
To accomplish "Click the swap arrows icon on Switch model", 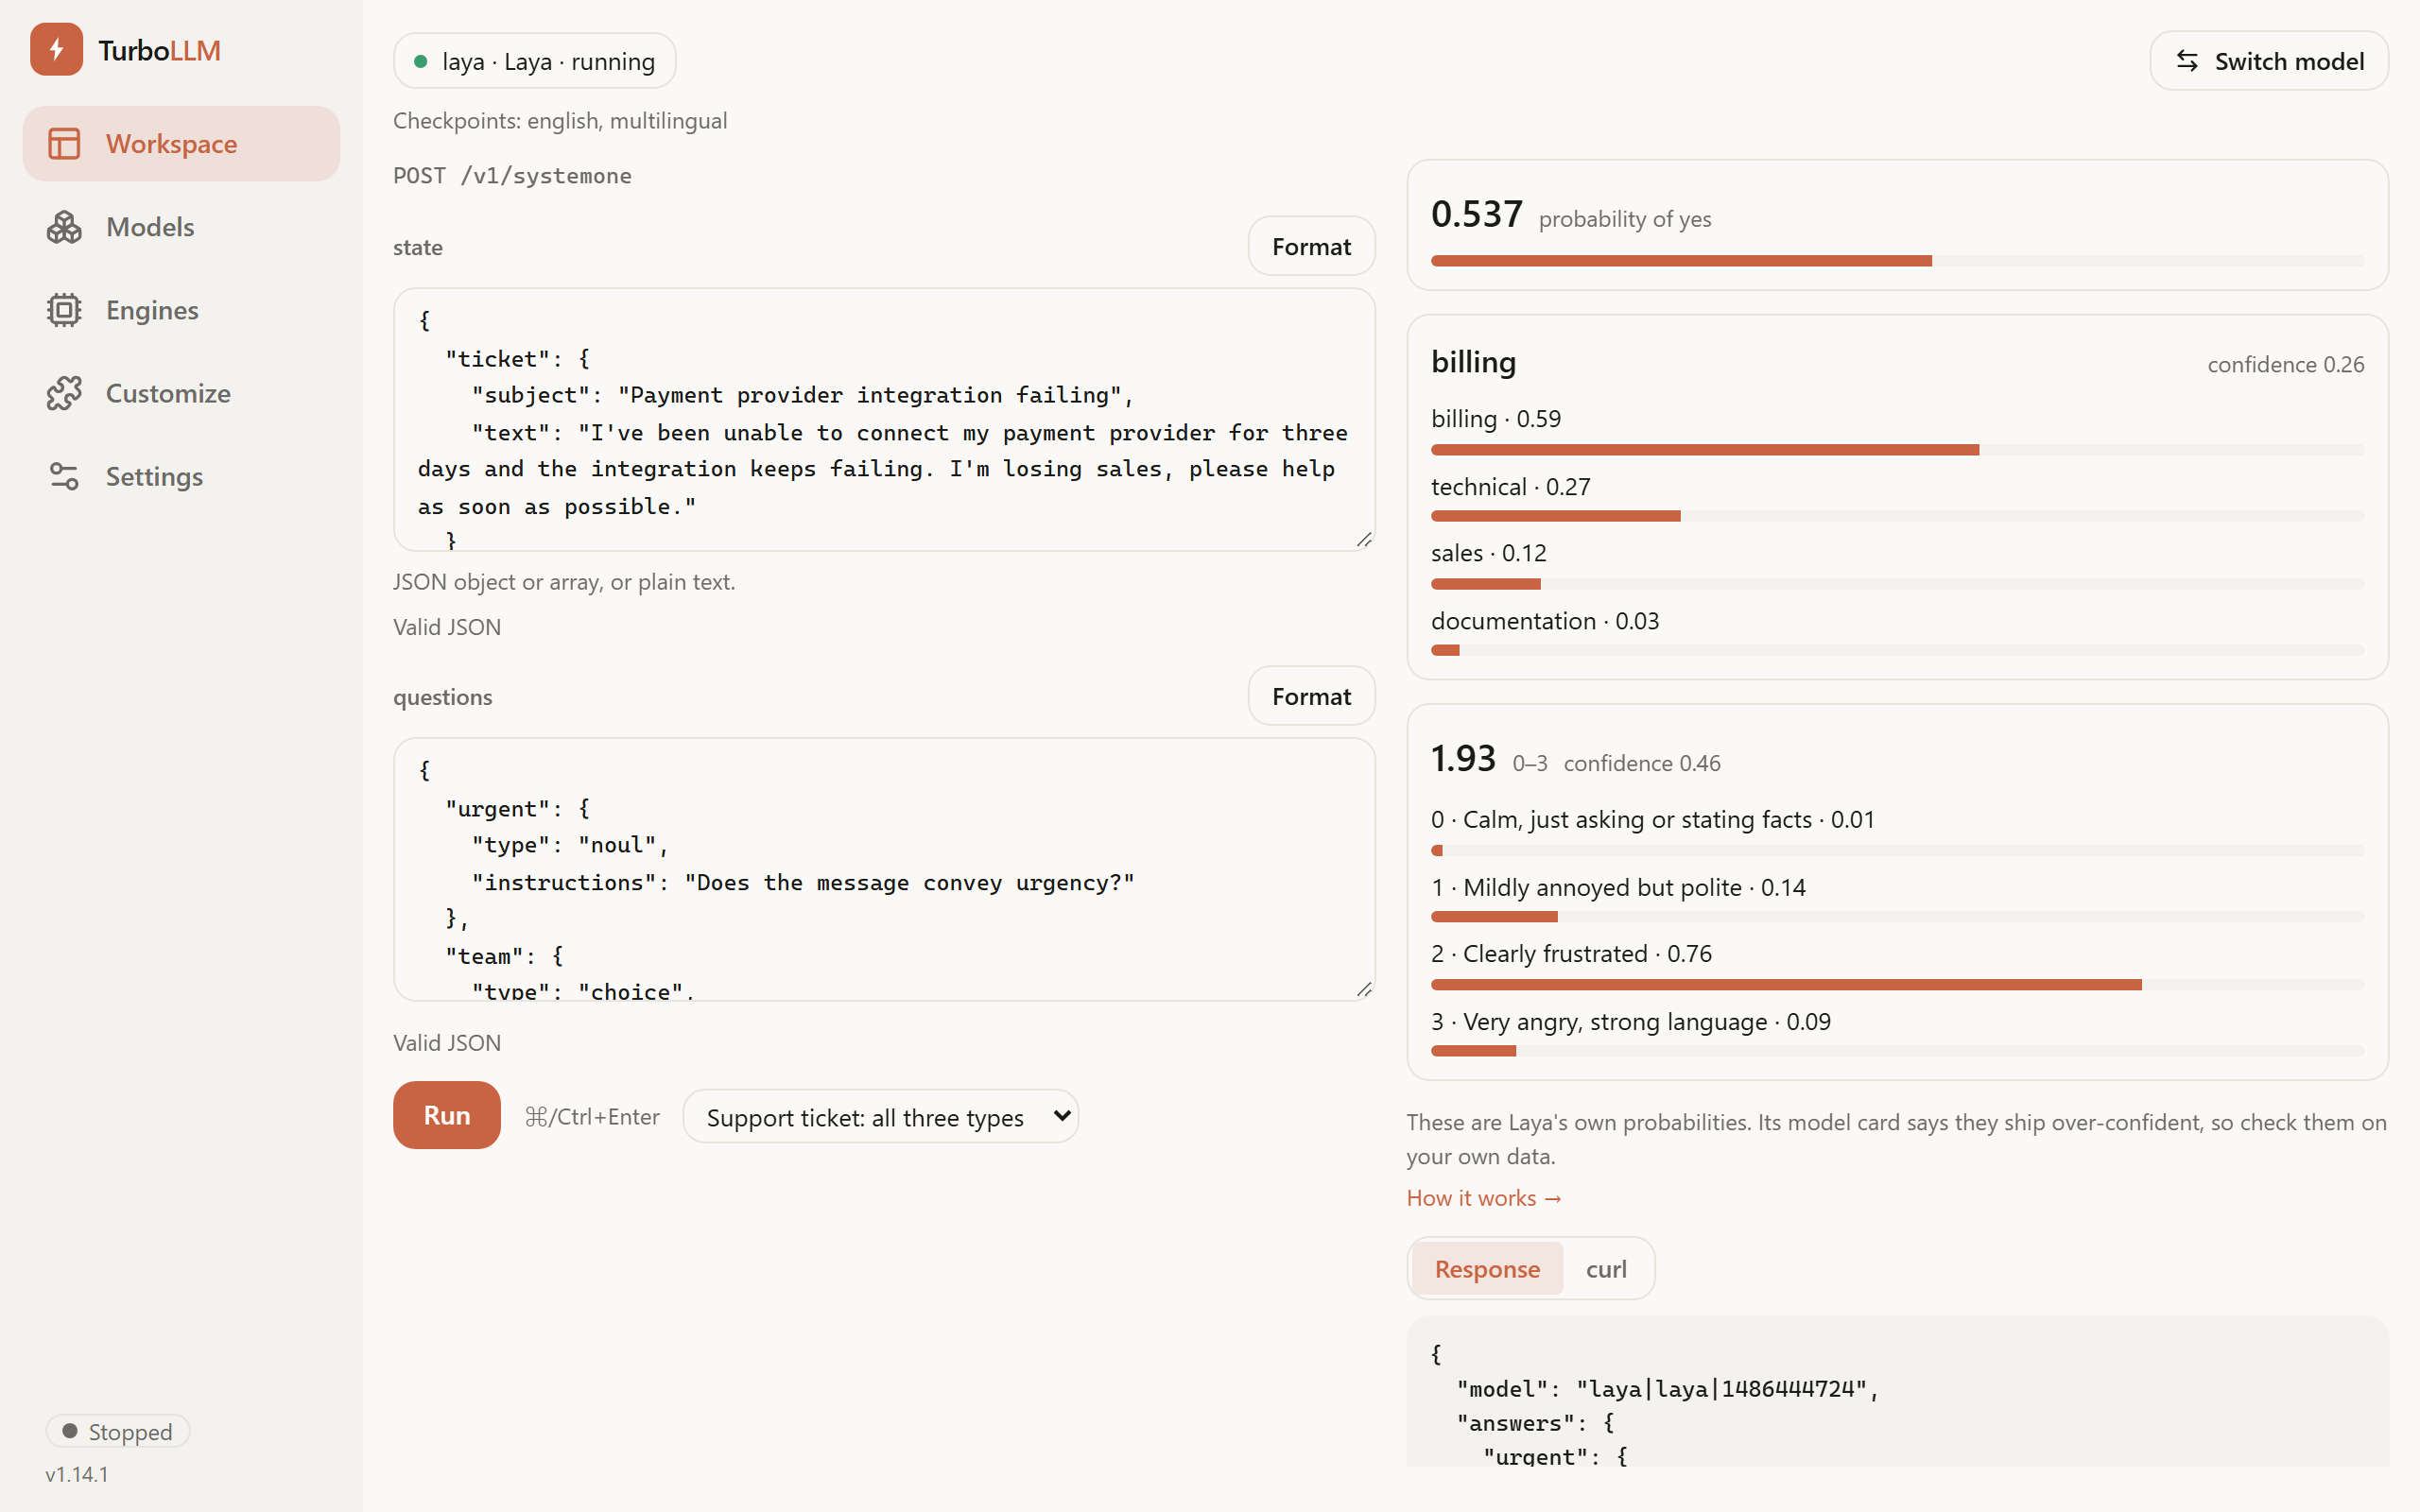I will pos(2187,61).
